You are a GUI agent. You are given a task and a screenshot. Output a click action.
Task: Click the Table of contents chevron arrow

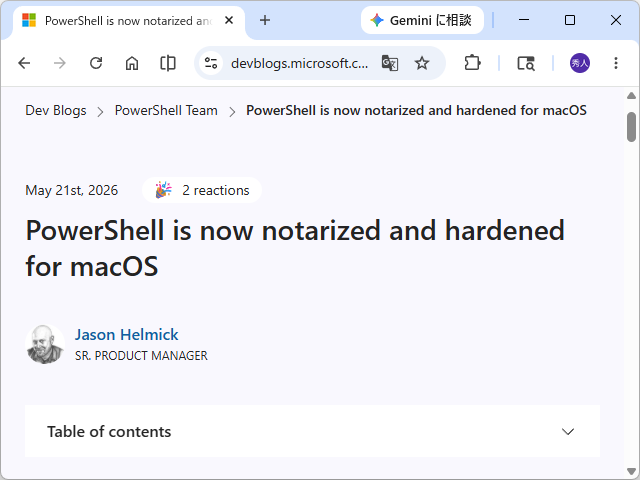point(568,431)
